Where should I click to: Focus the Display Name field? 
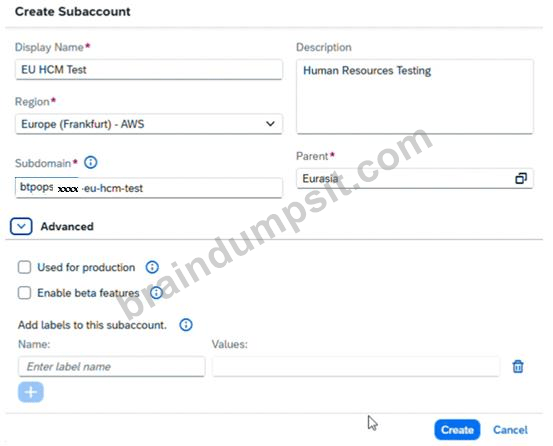(x=149, y=69)
